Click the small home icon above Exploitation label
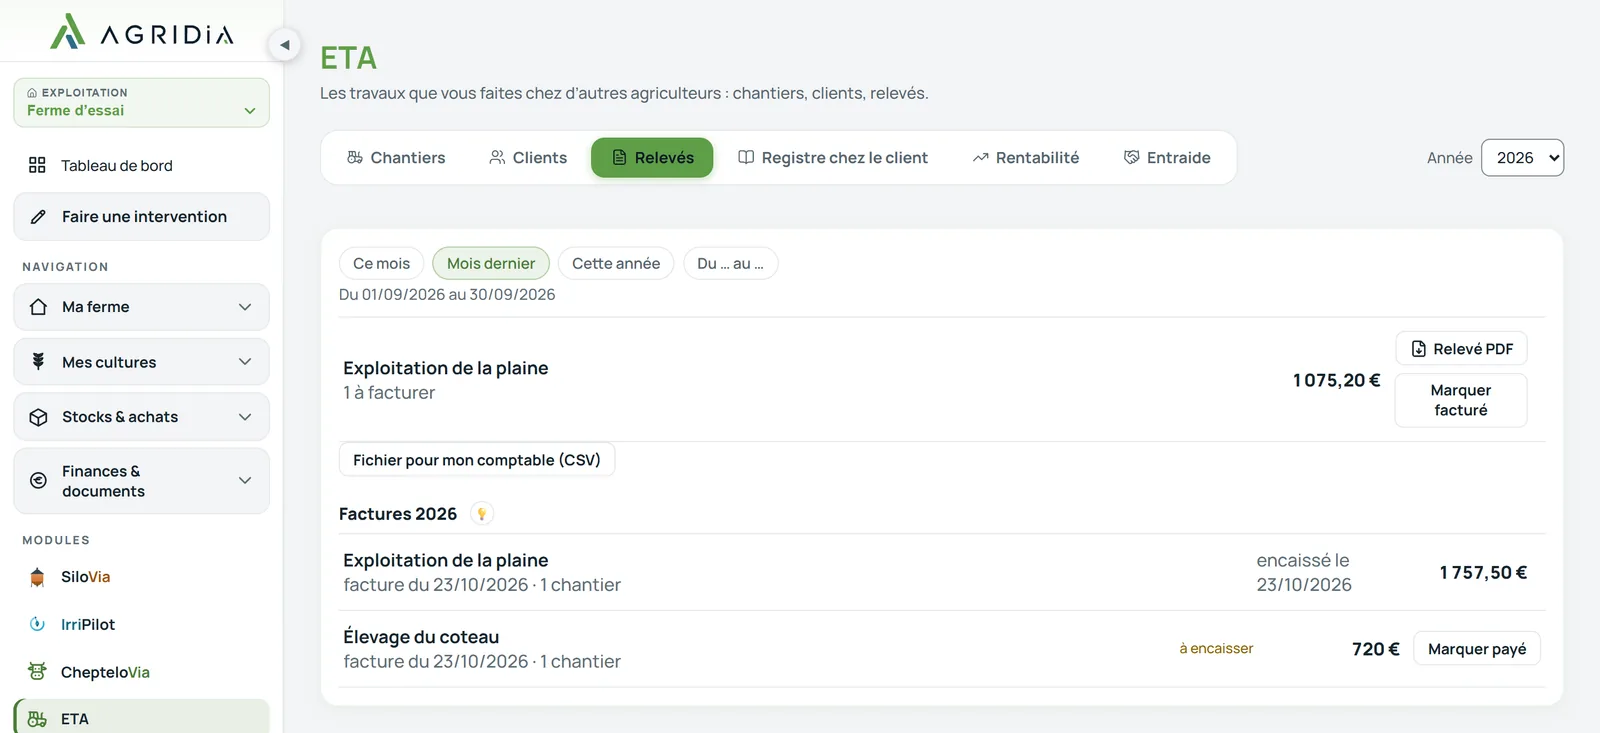Viewport: 1600px width, 733px height. point(32,93)
